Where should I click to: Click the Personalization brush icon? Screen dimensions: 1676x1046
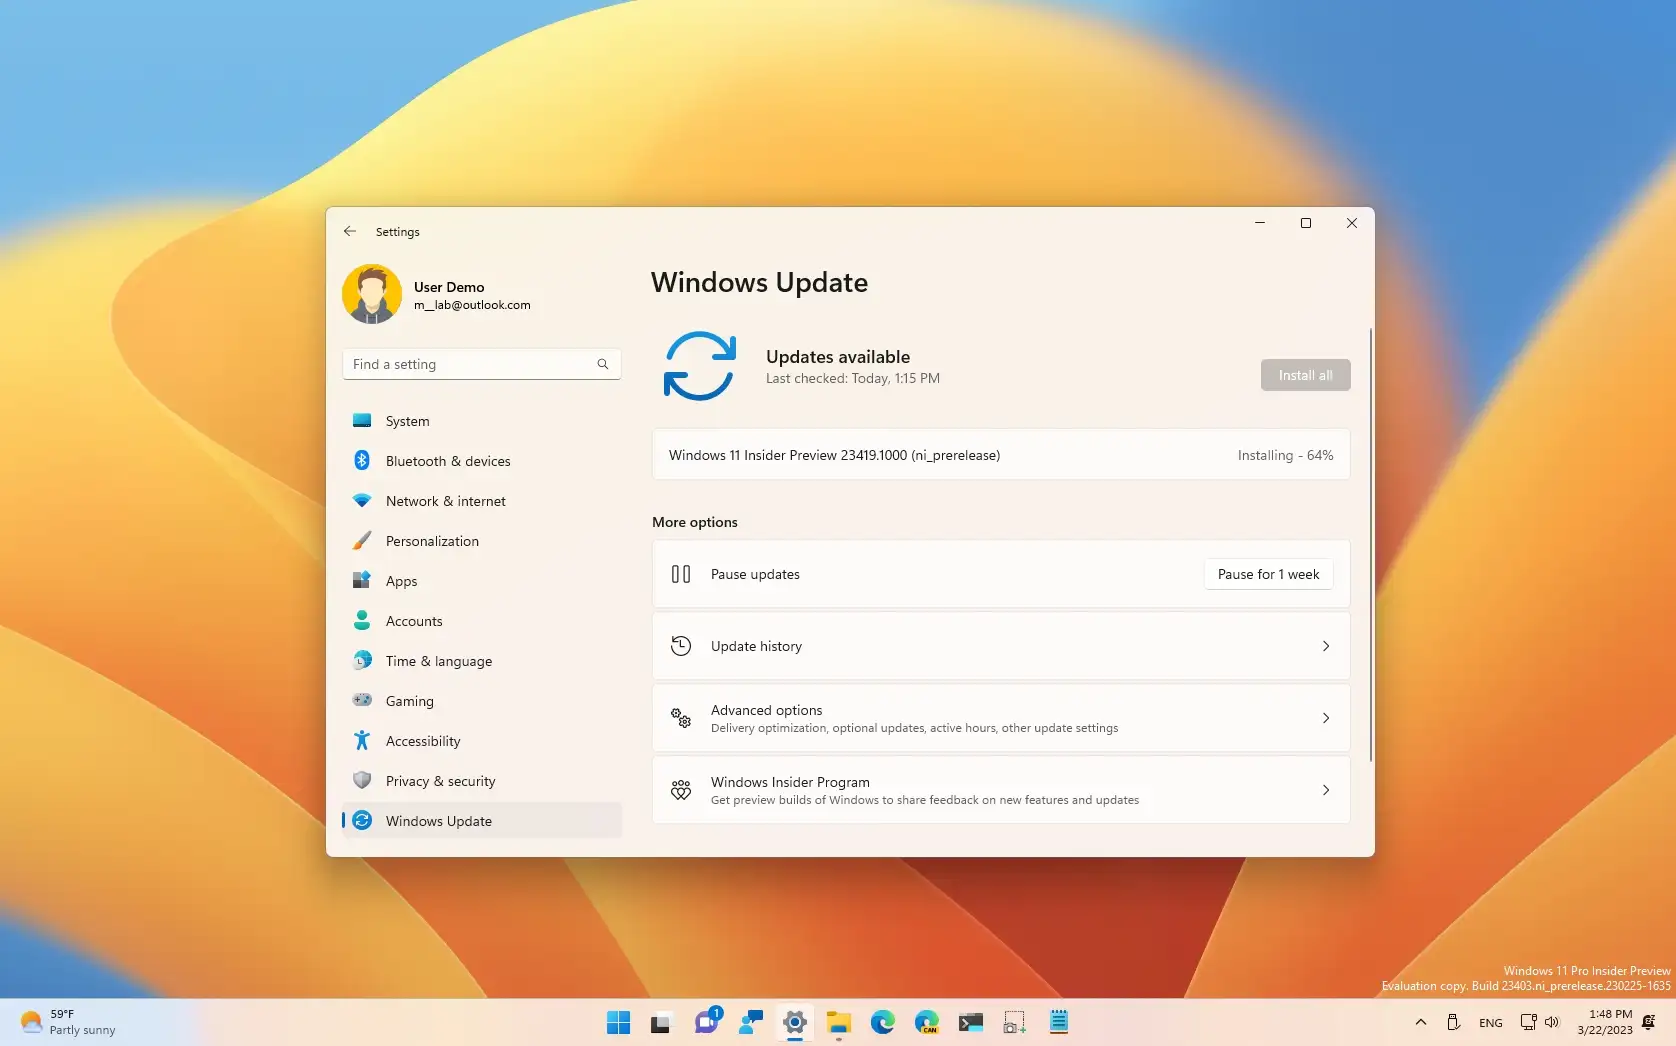tap(362, 541)
